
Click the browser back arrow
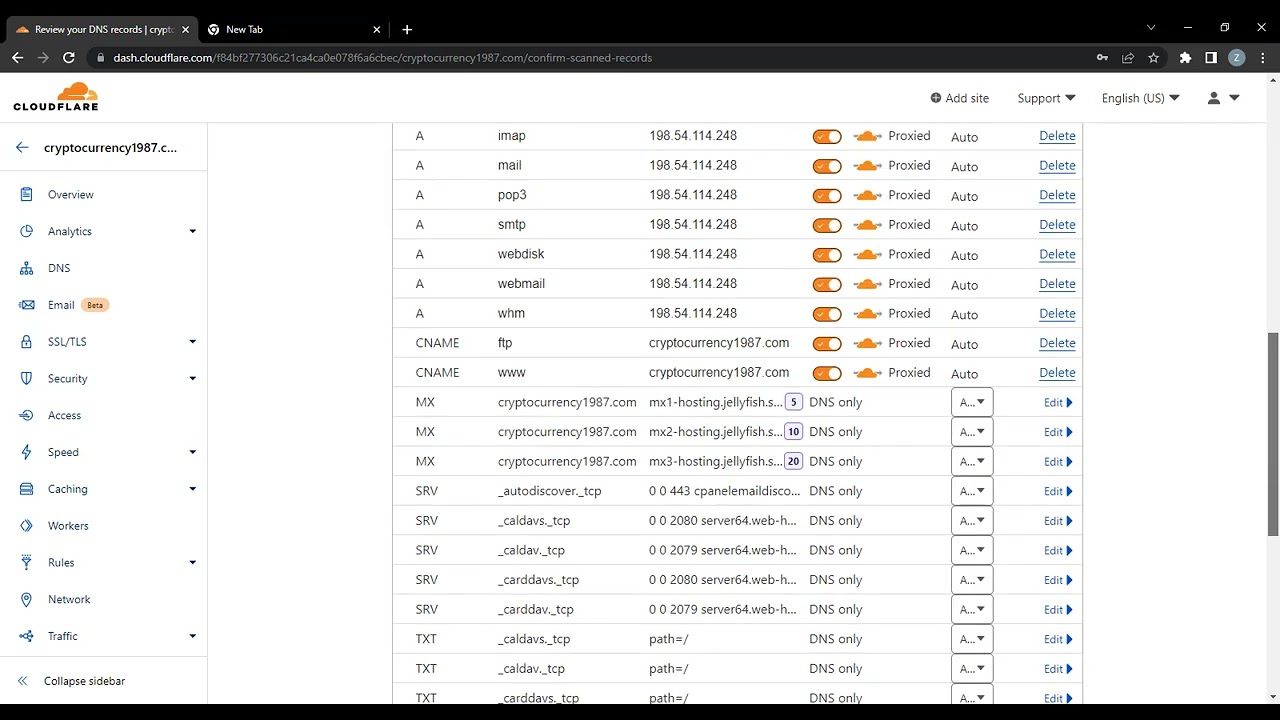(x=17, y=58)
